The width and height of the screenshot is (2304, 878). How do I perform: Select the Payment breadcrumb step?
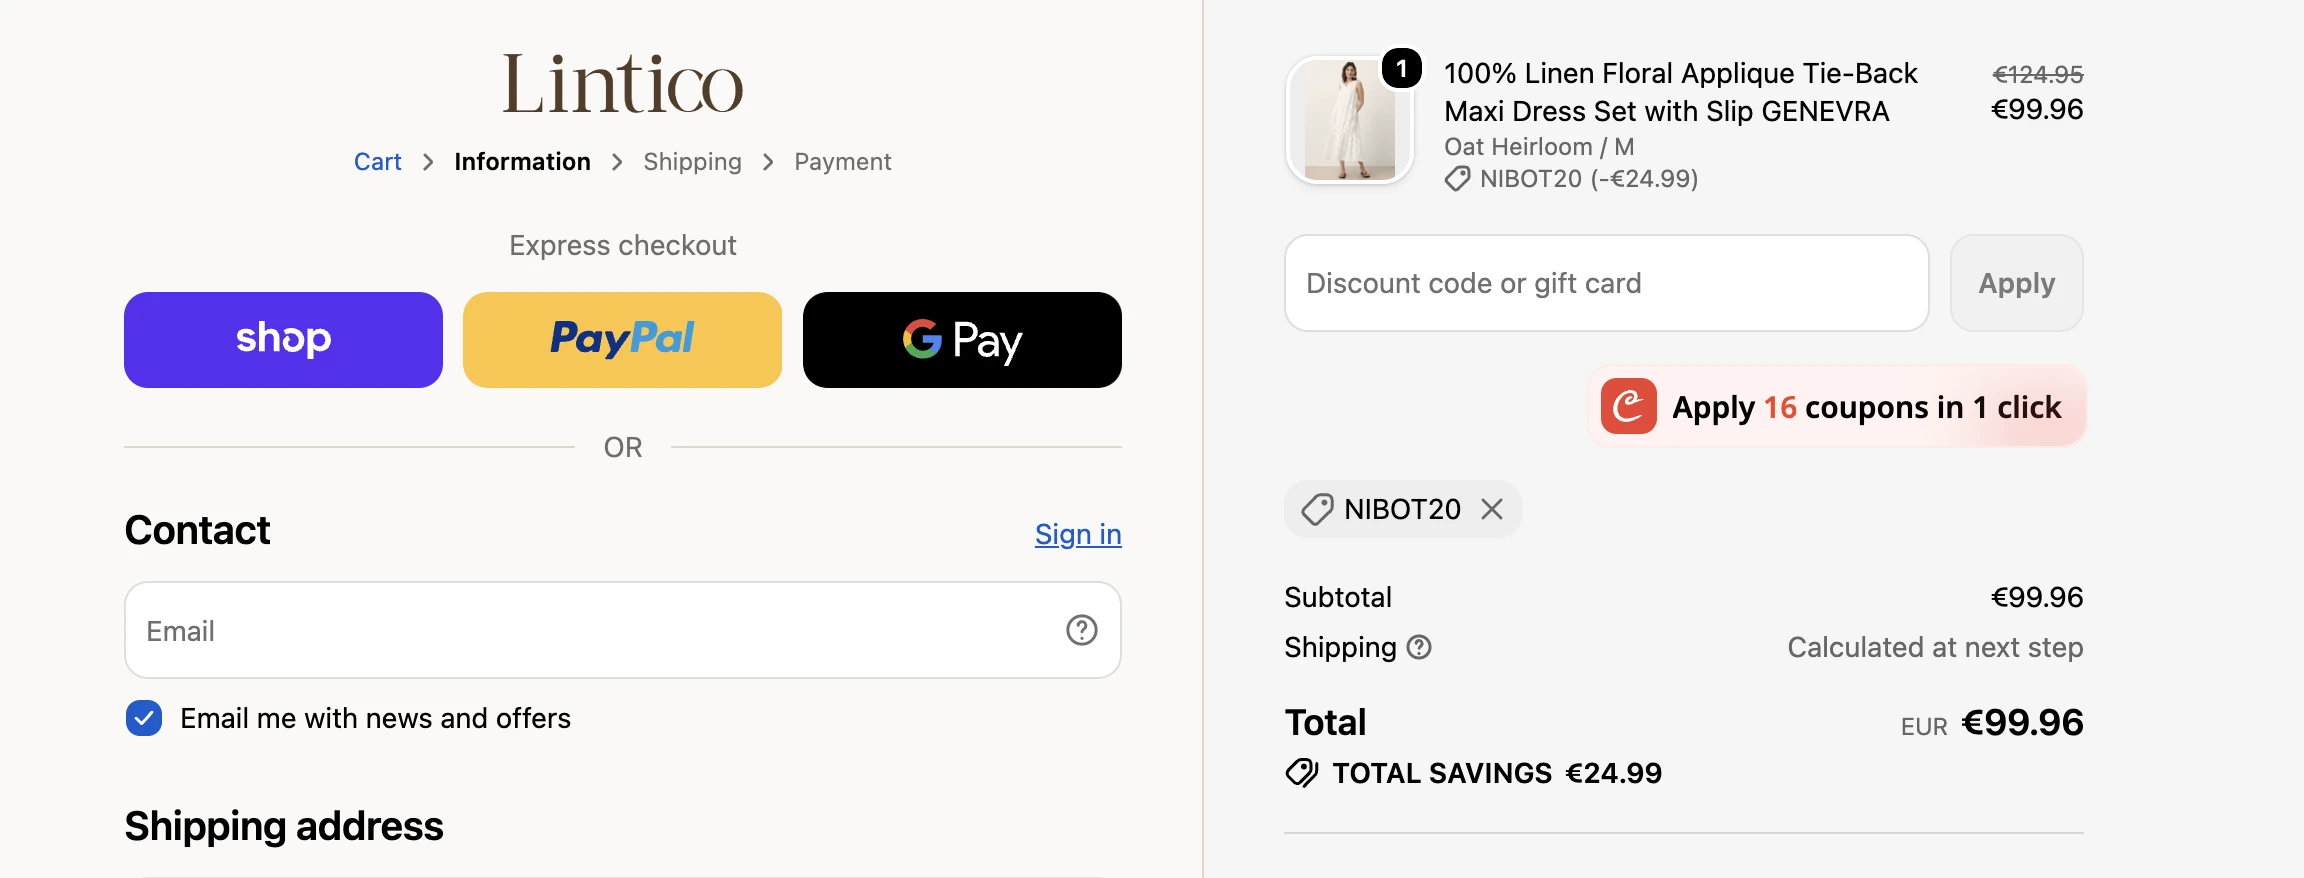(842, 162)
